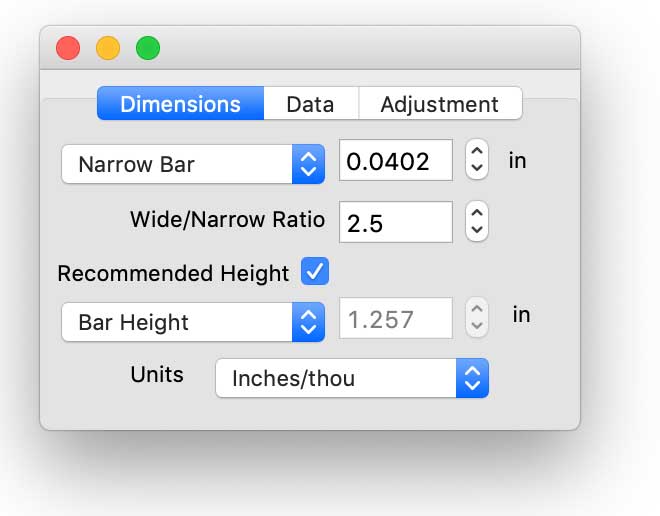Click the disabled 1.257 bar height field
660x516 pixels.
click(x=396, y=318)
